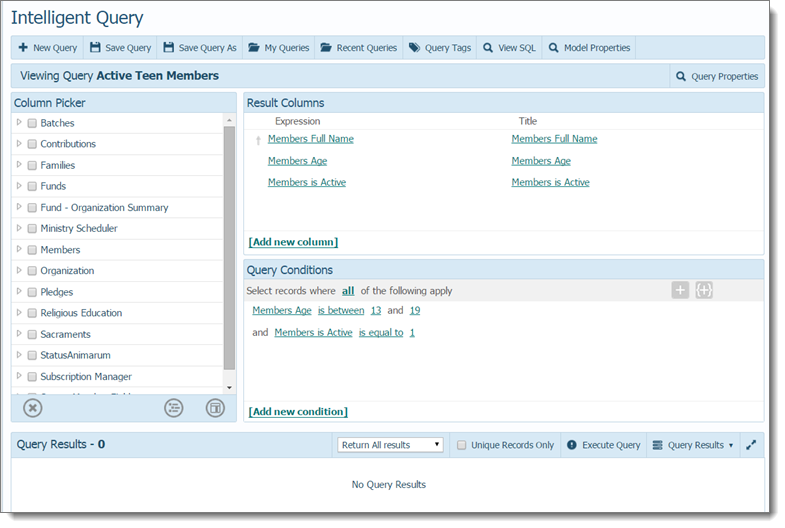Open the Return All results dropdown
785x528 pixels.
pyautogui.click(x=390, y=445)
